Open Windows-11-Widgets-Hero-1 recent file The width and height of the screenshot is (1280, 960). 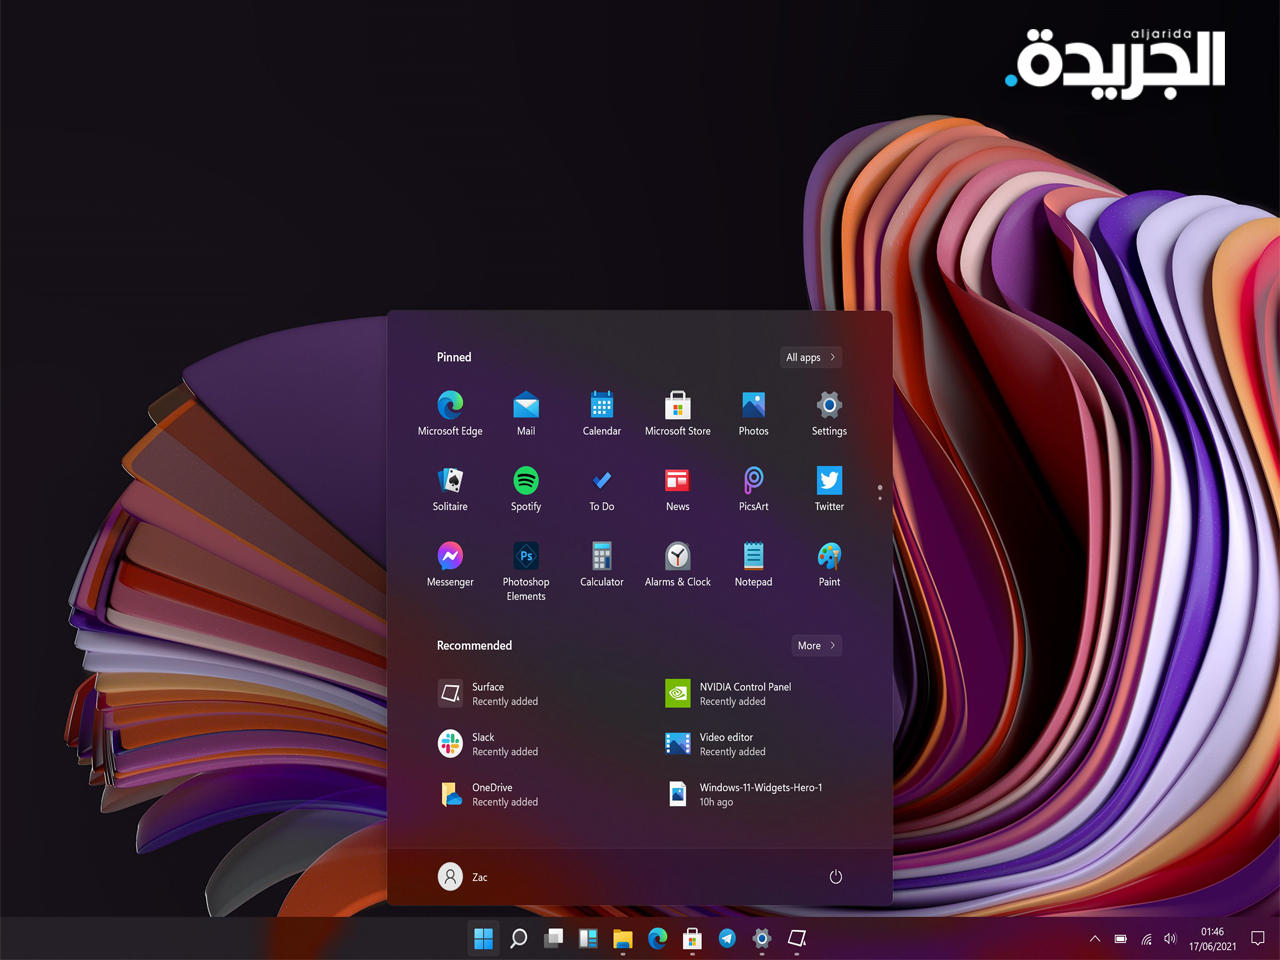pyautogui.click(x=745, y=794)
